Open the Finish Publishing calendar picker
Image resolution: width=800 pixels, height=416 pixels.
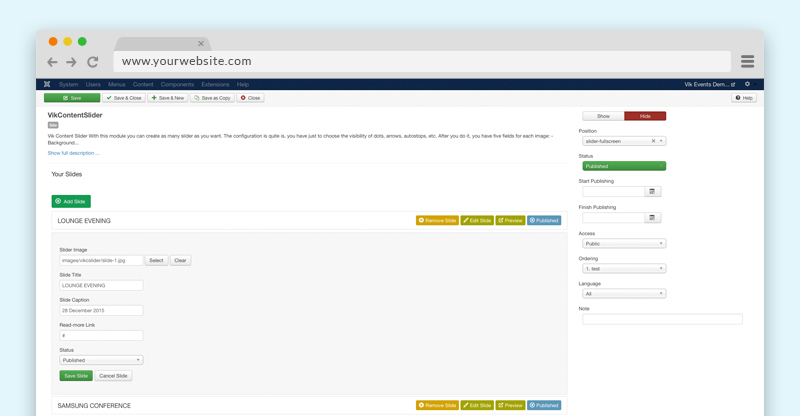[652, 217]
